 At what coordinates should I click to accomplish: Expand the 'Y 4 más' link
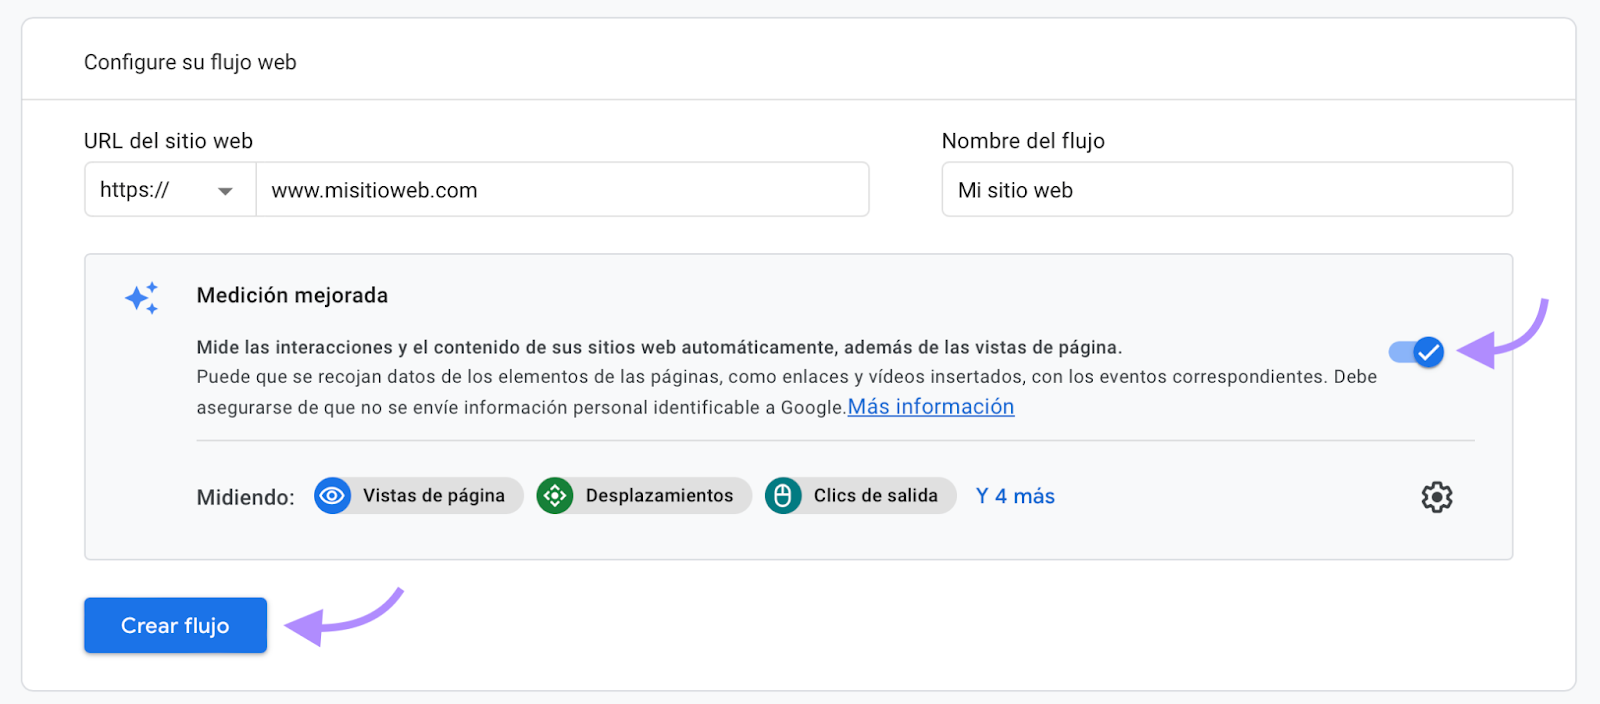(1015, 496)
